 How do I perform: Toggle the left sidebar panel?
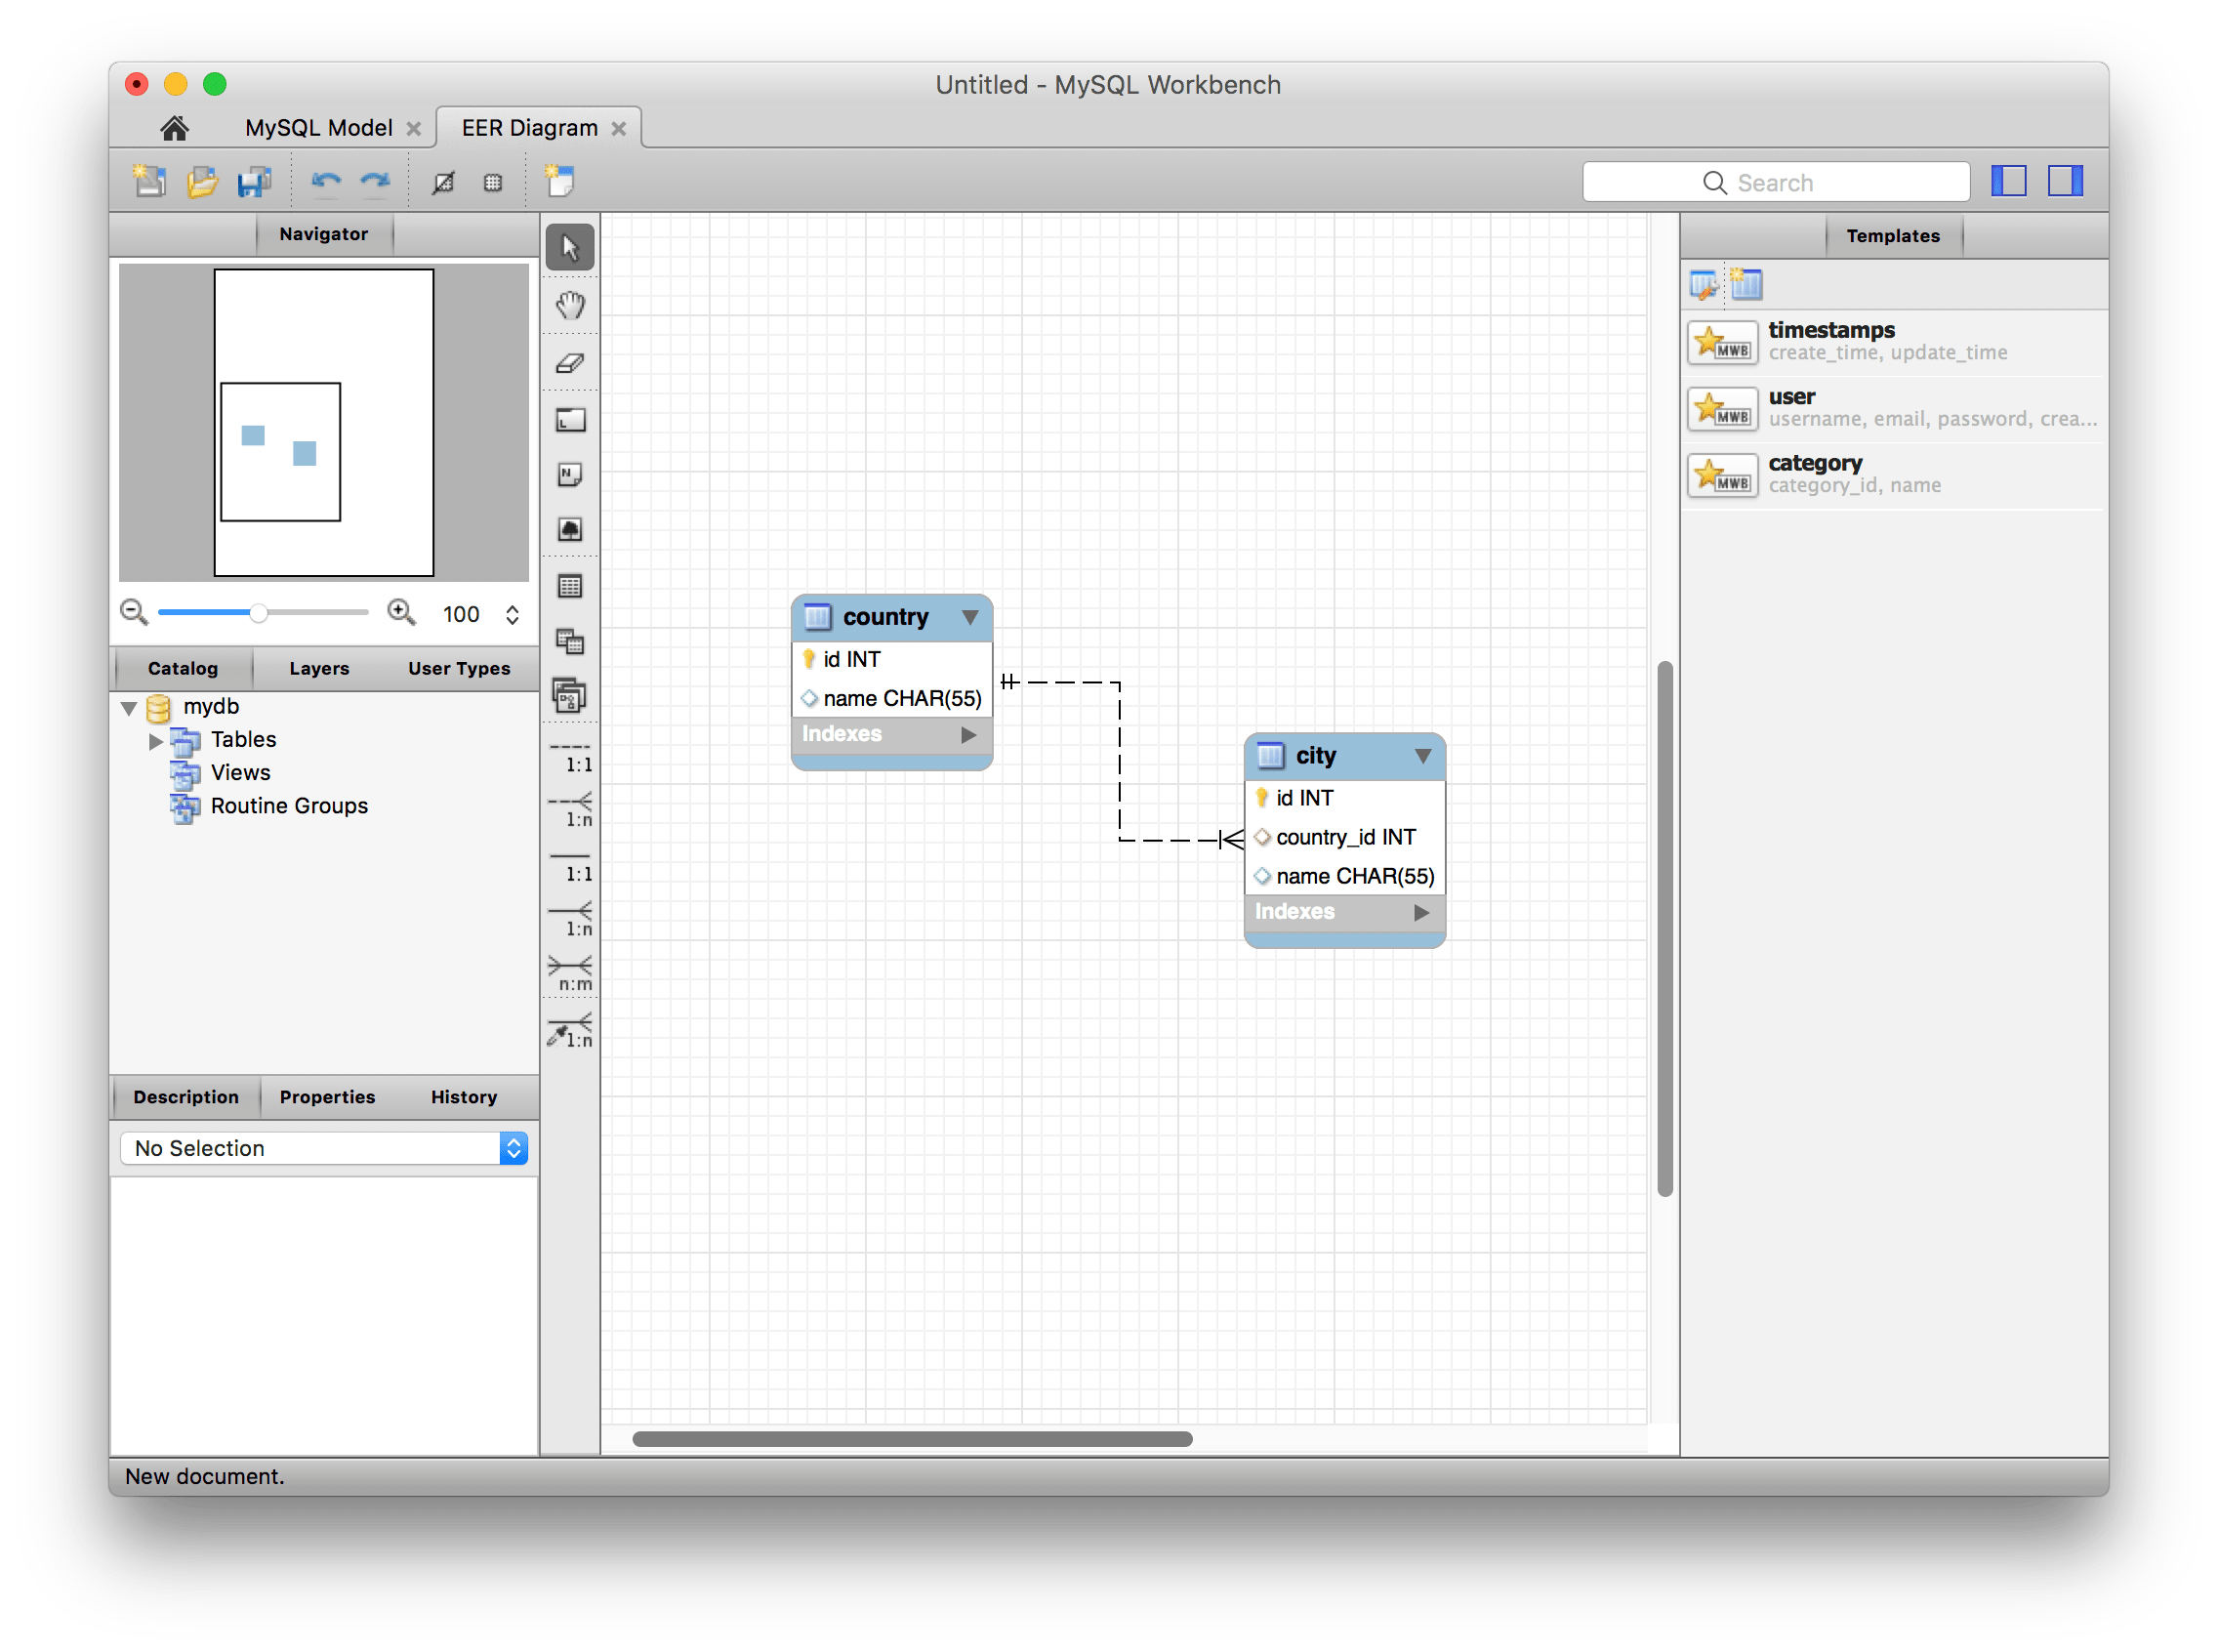point(2008,181)
